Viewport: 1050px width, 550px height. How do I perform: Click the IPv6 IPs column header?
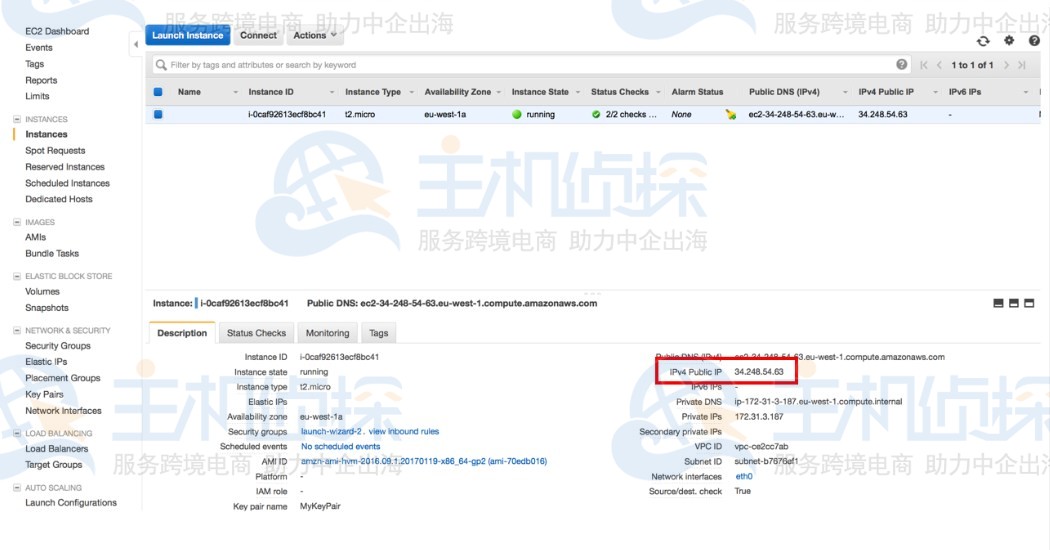[x=965, y=92]
